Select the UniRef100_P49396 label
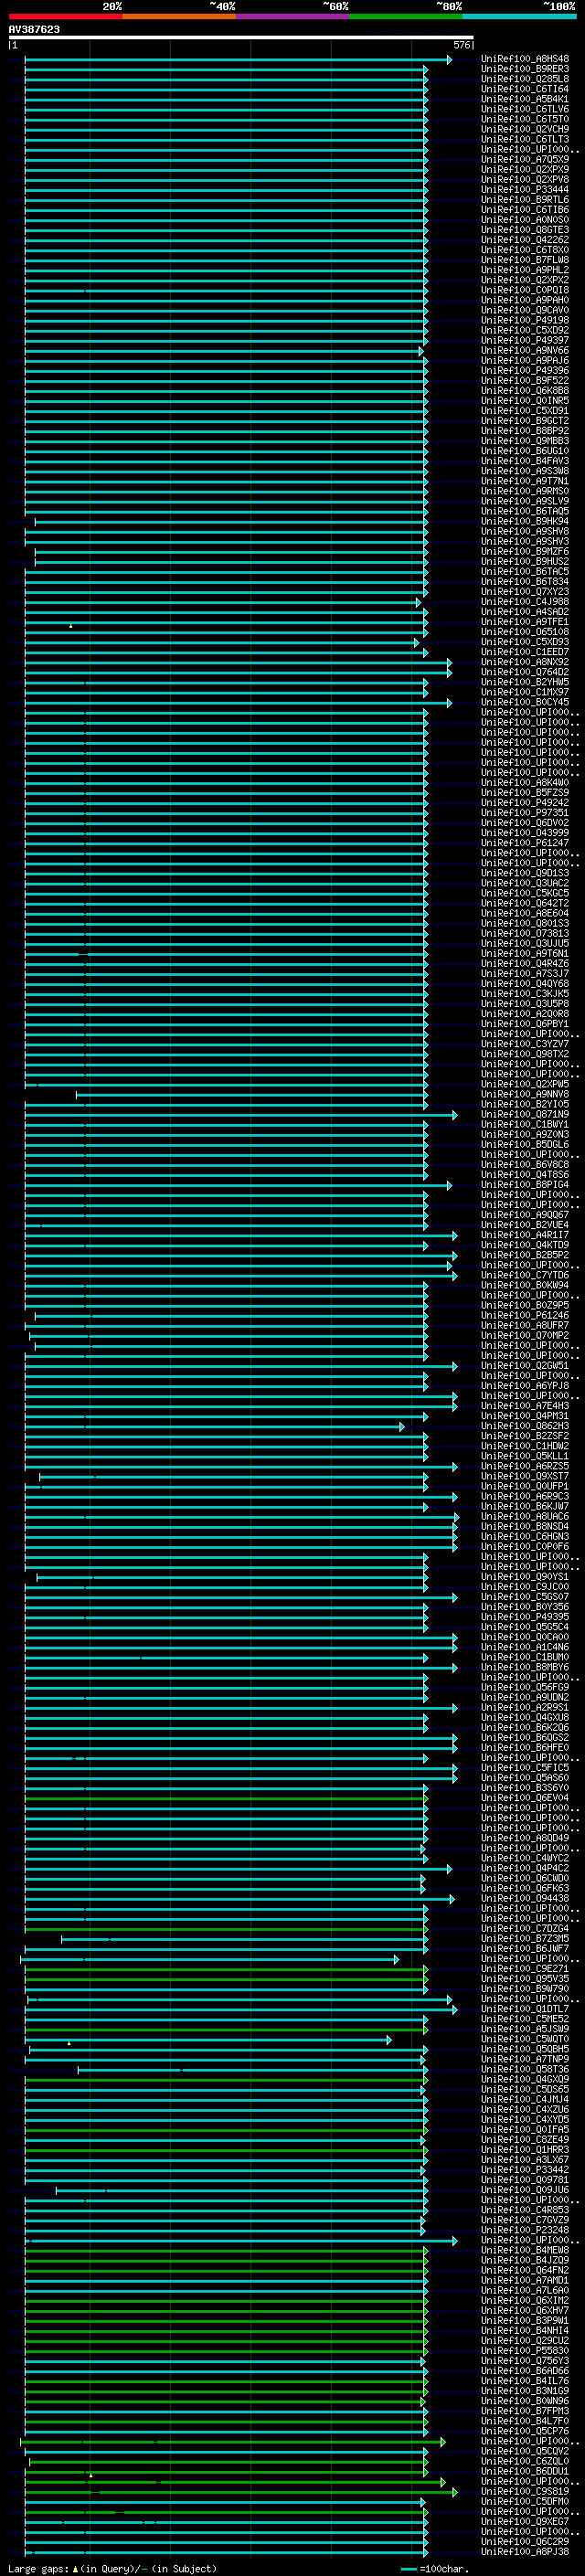The height and width of the screenshot is (2576, 585). coord(525,371)
